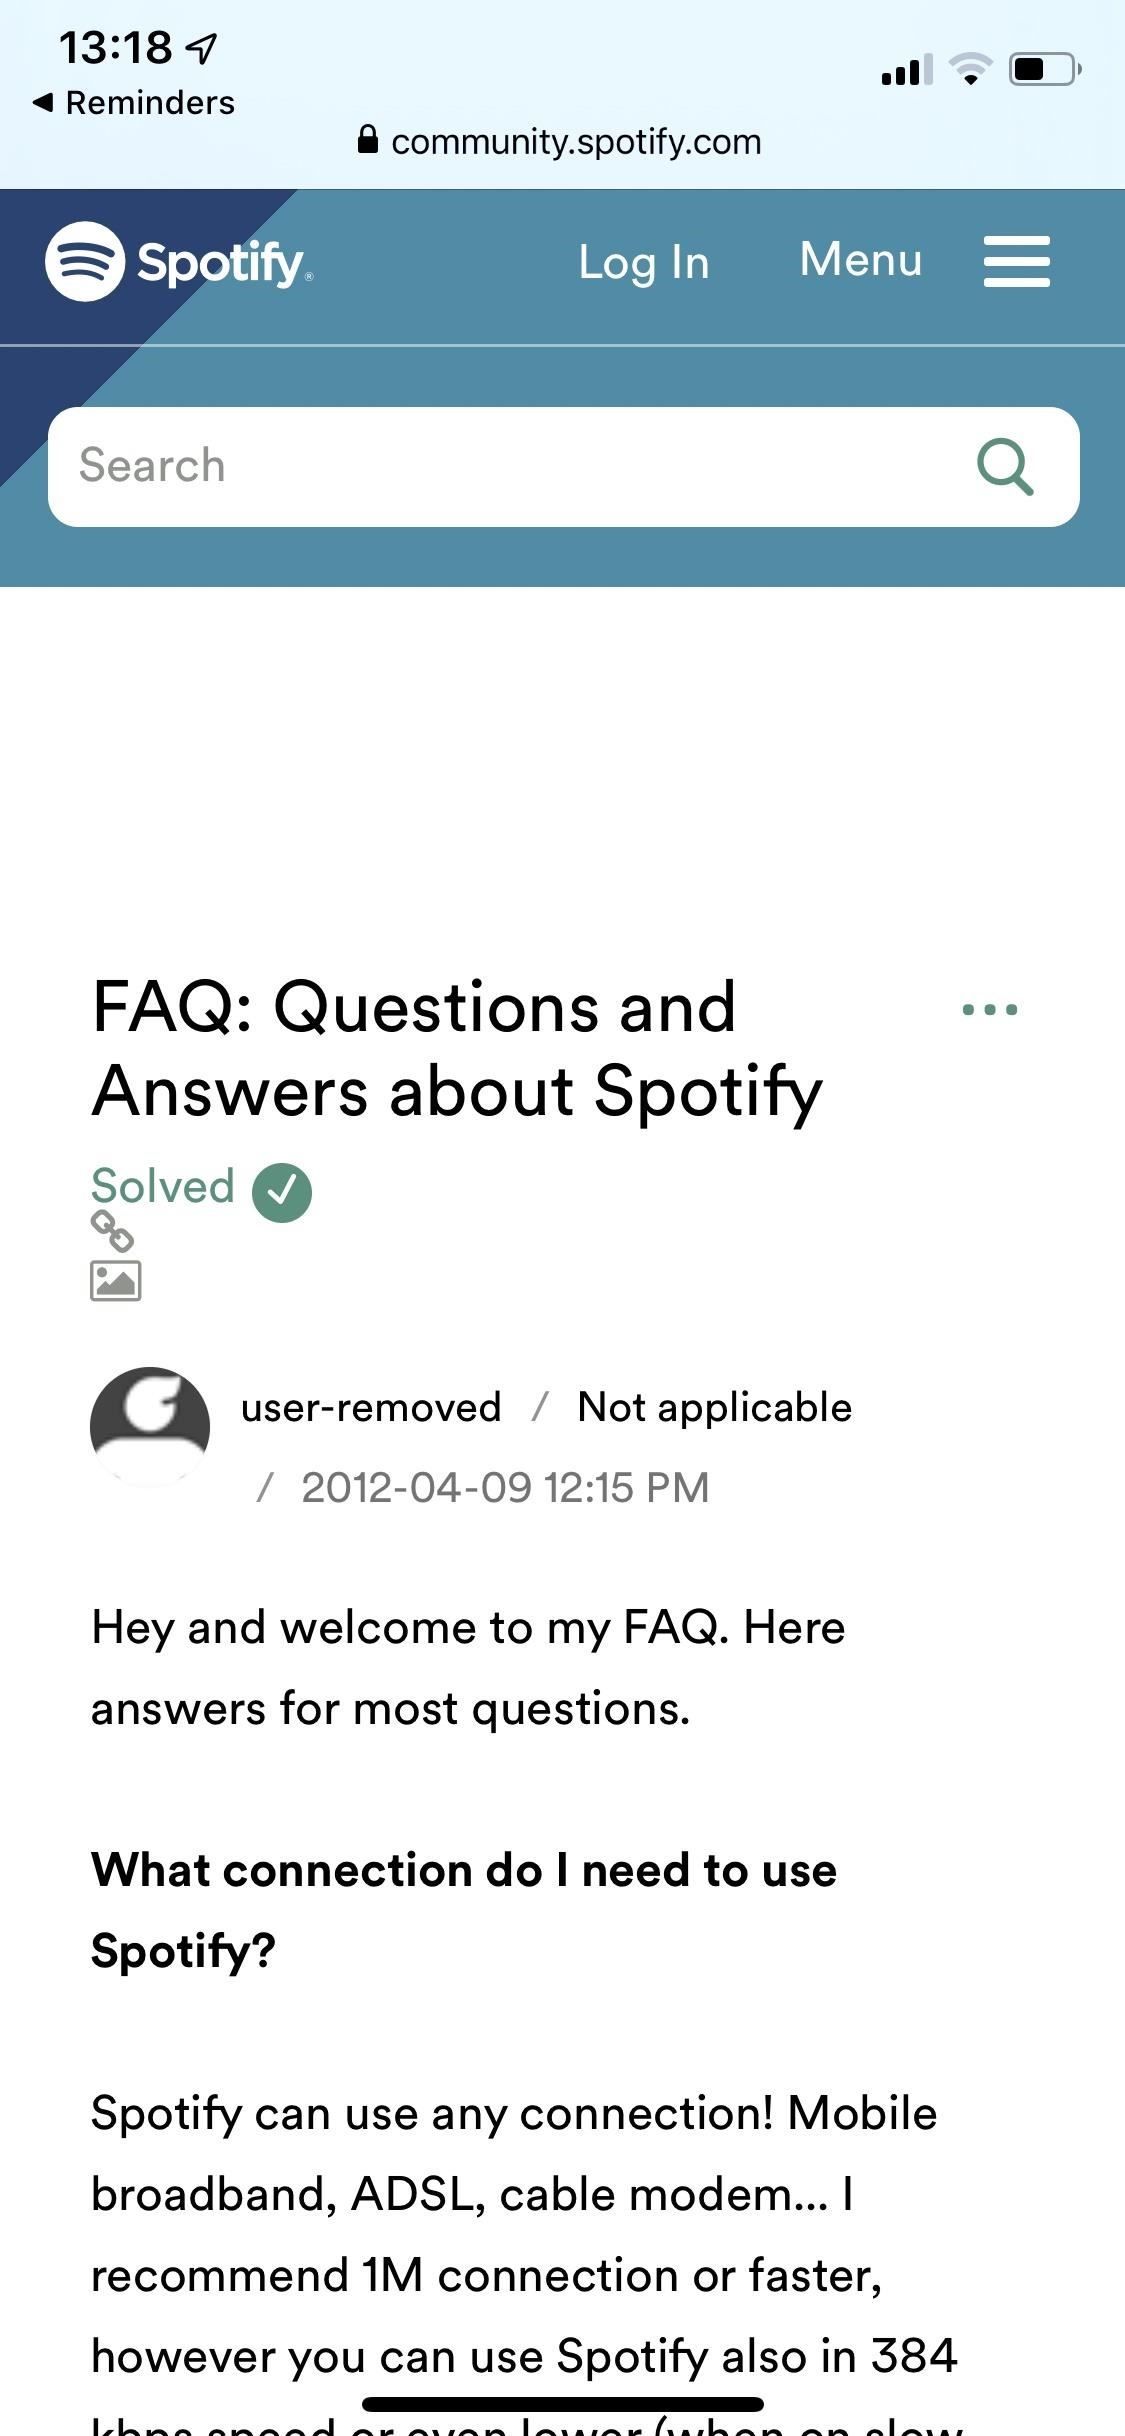Tap the battery indicator in status bar
Image resolution: width=1125 pixels, height=2436 pixels.
1044,69
